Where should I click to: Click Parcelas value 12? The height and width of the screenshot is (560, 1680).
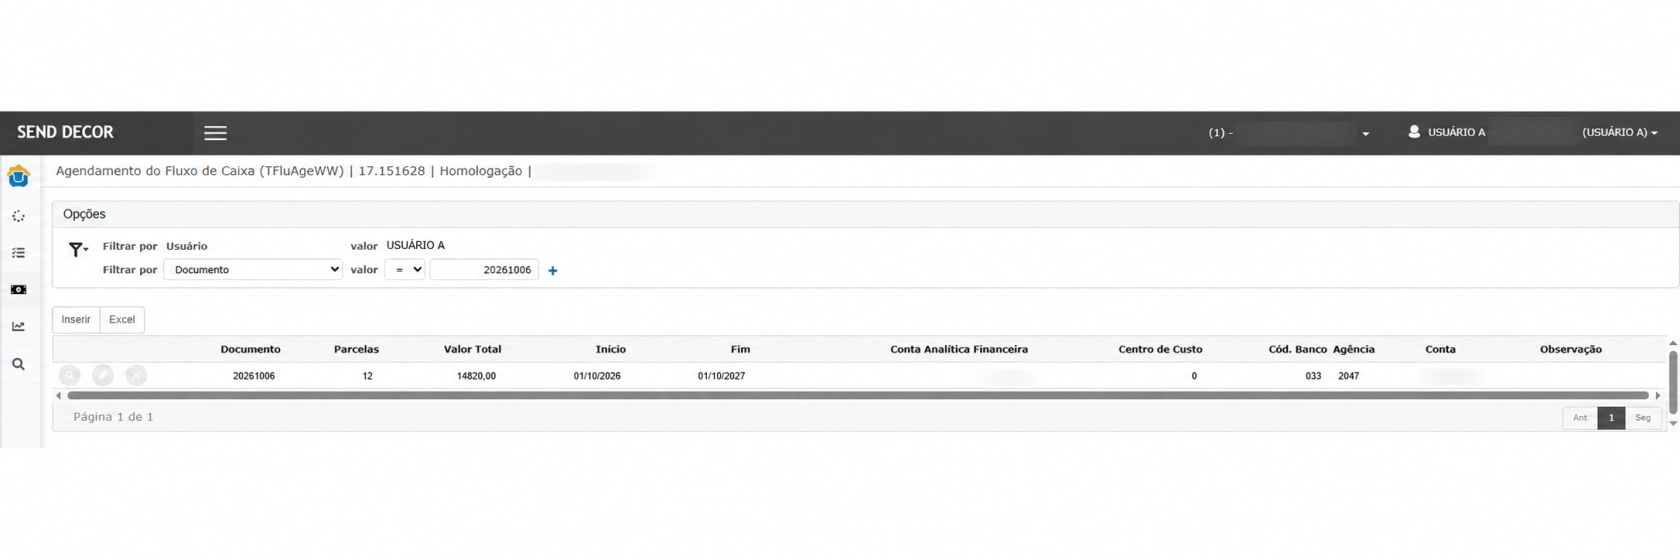[x=367, y=376]
